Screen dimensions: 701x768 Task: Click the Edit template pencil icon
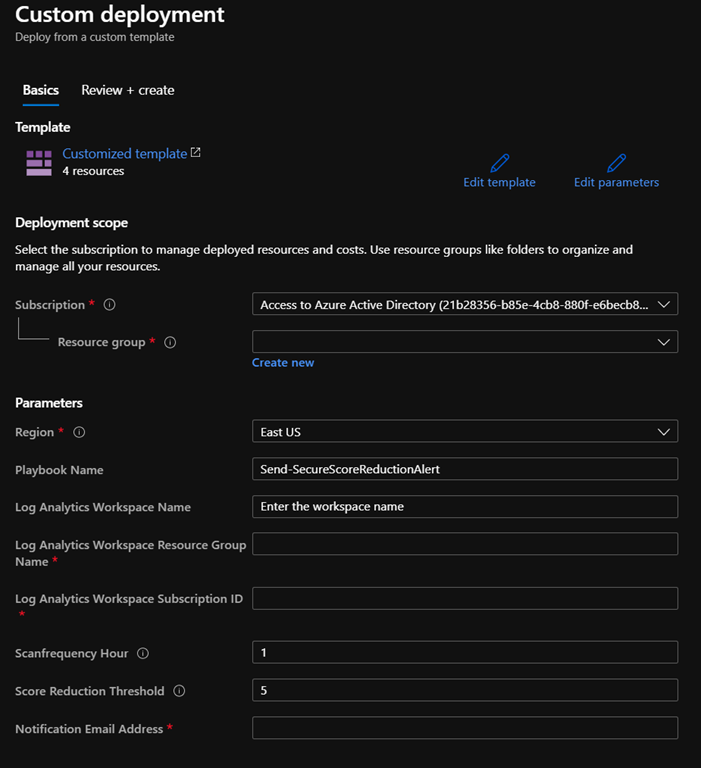coord(500,163)
